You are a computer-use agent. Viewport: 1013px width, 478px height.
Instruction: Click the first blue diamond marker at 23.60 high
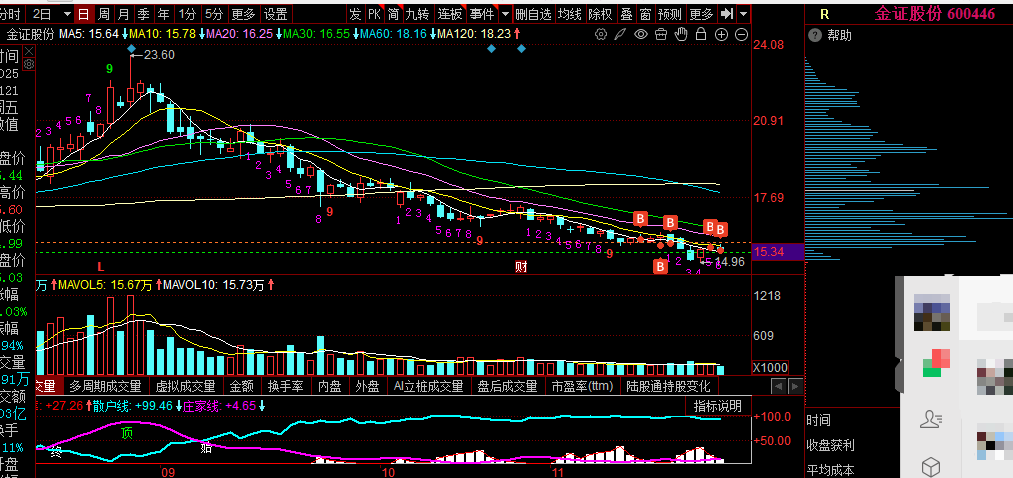[x=131, y=48]
